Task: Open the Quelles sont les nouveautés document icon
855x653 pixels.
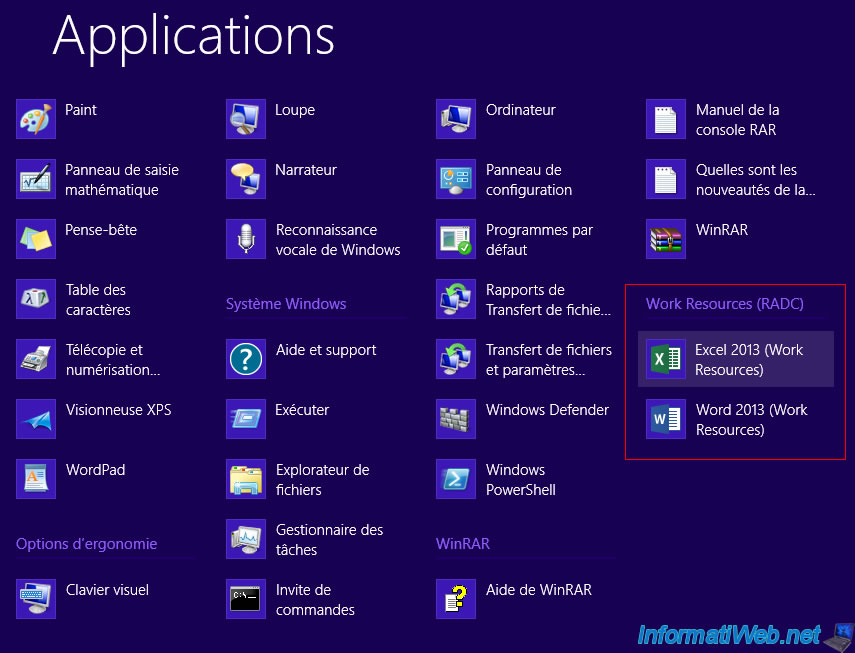Action: point(666,179)
